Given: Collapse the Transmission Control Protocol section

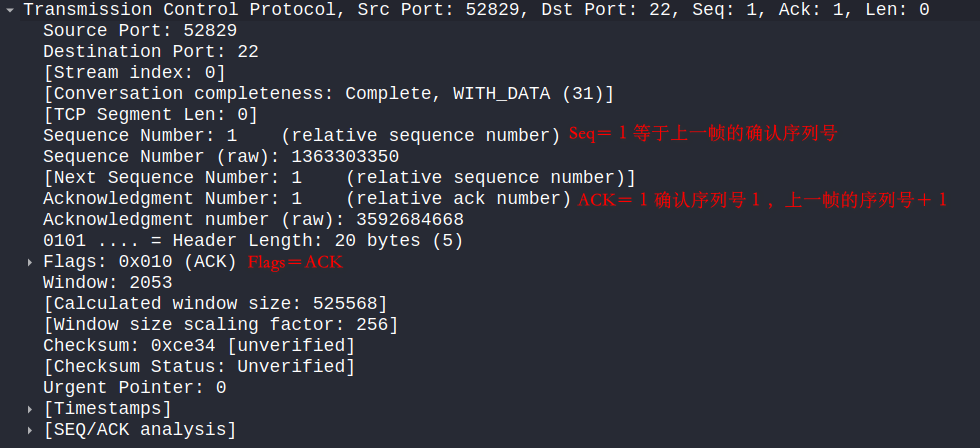Looking at the screenshot, I should [x=9, y=10].
